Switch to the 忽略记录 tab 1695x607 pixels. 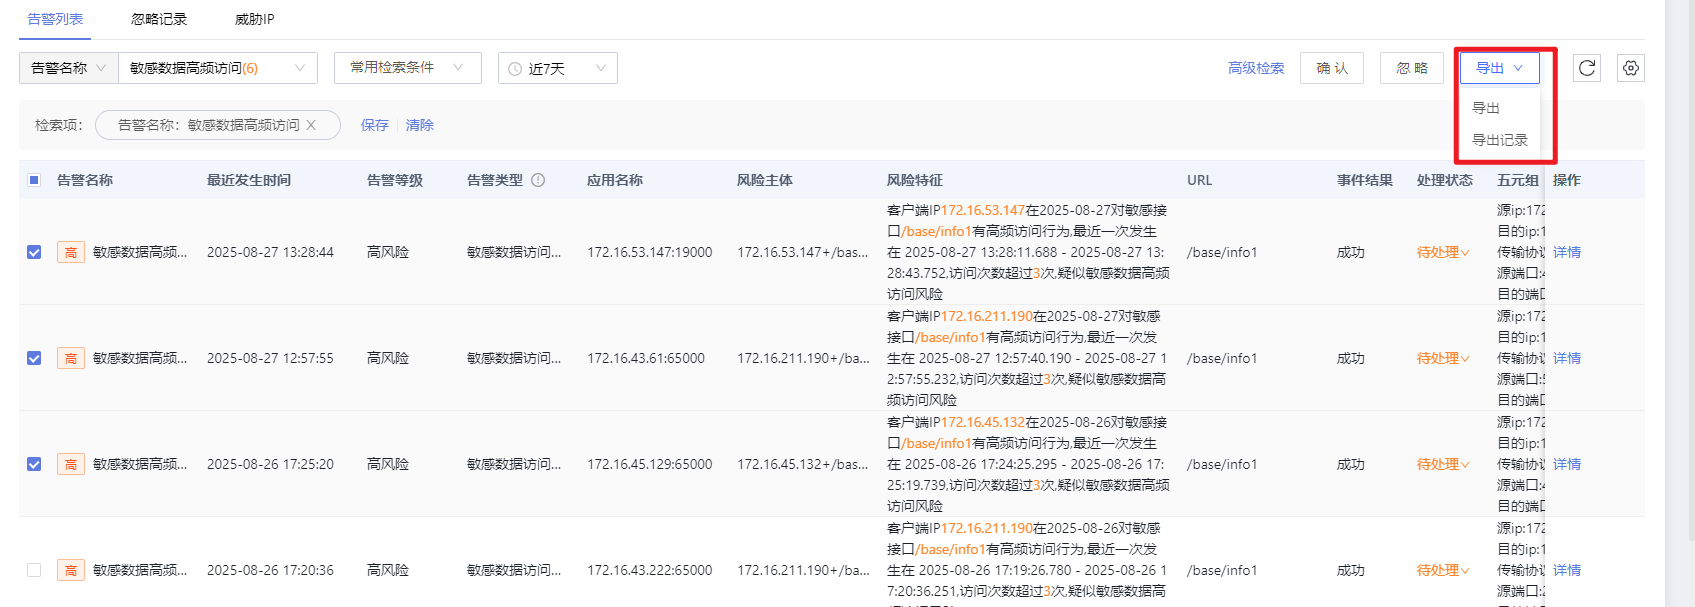tap(159, 19)
